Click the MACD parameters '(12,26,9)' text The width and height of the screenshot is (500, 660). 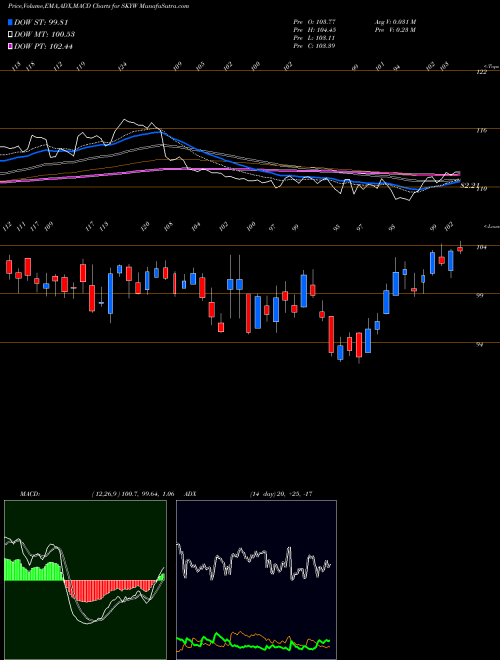(106, 494)
